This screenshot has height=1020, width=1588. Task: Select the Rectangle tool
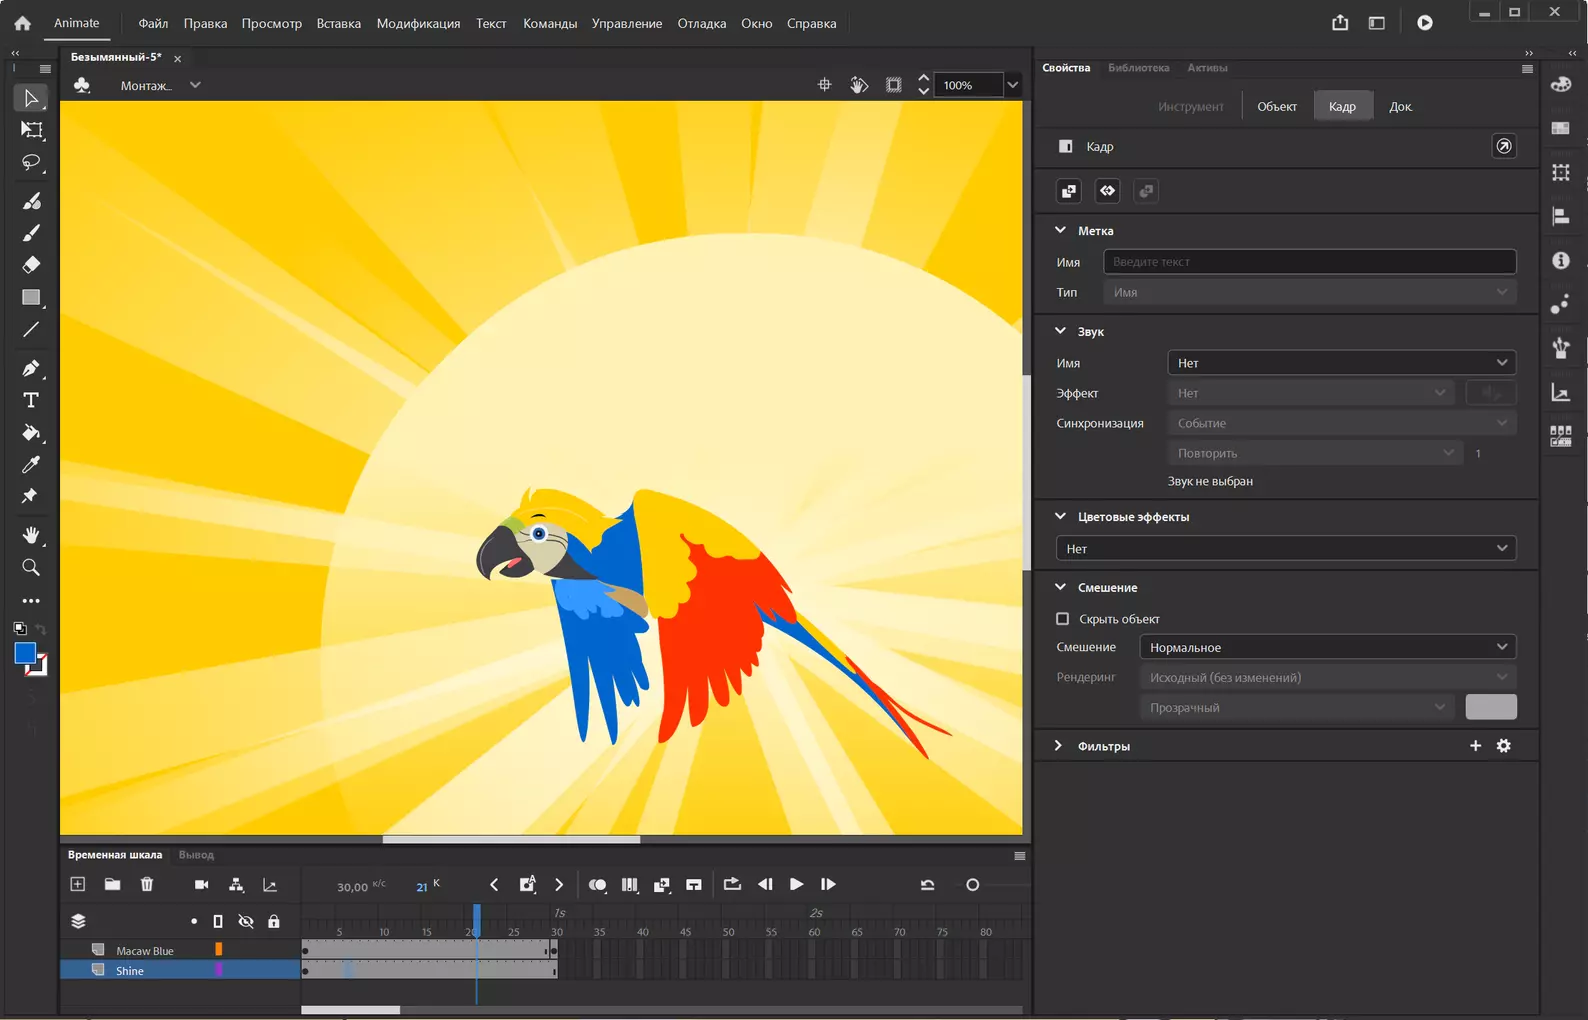(31, 297)
